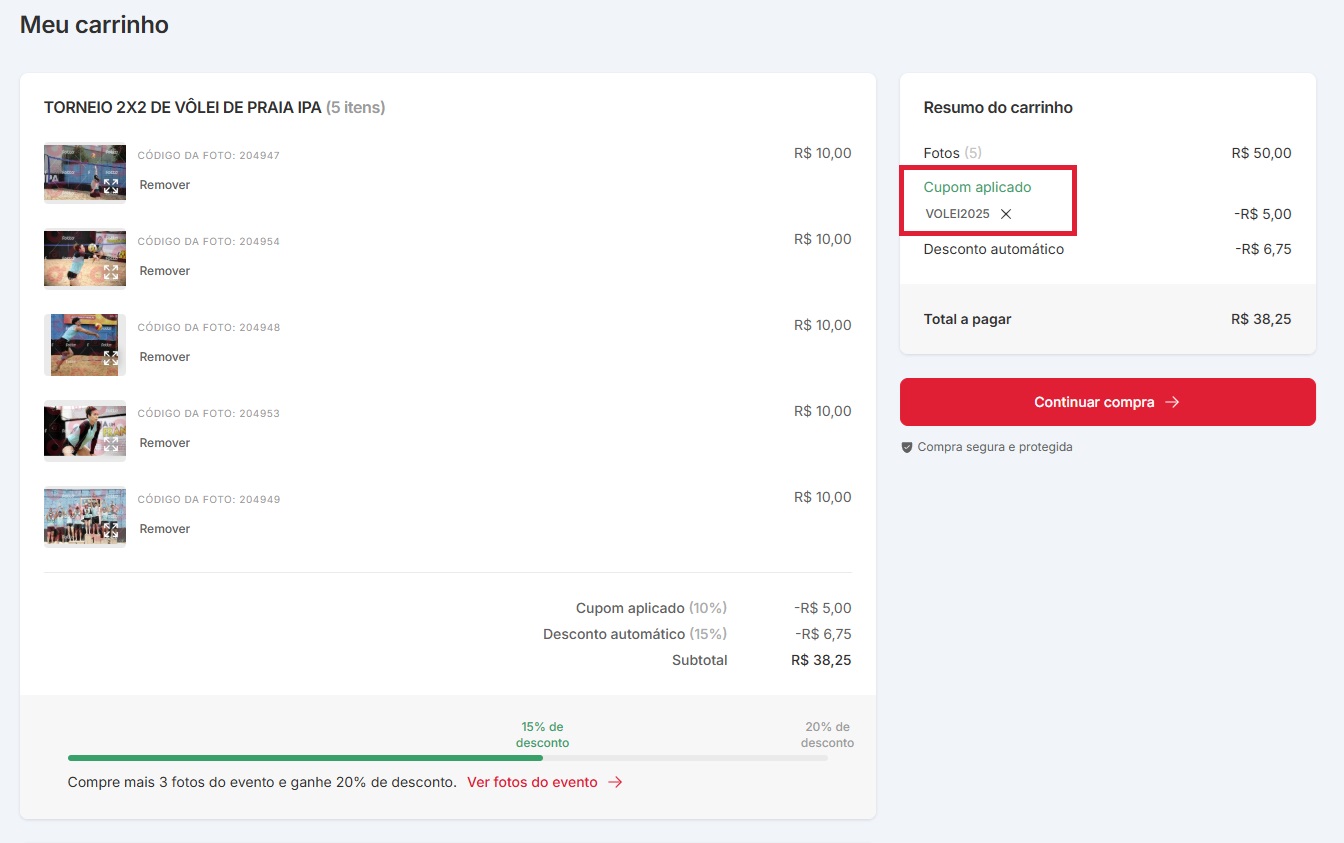Click the Compra segura e protegida text

(x=995, y=447)
